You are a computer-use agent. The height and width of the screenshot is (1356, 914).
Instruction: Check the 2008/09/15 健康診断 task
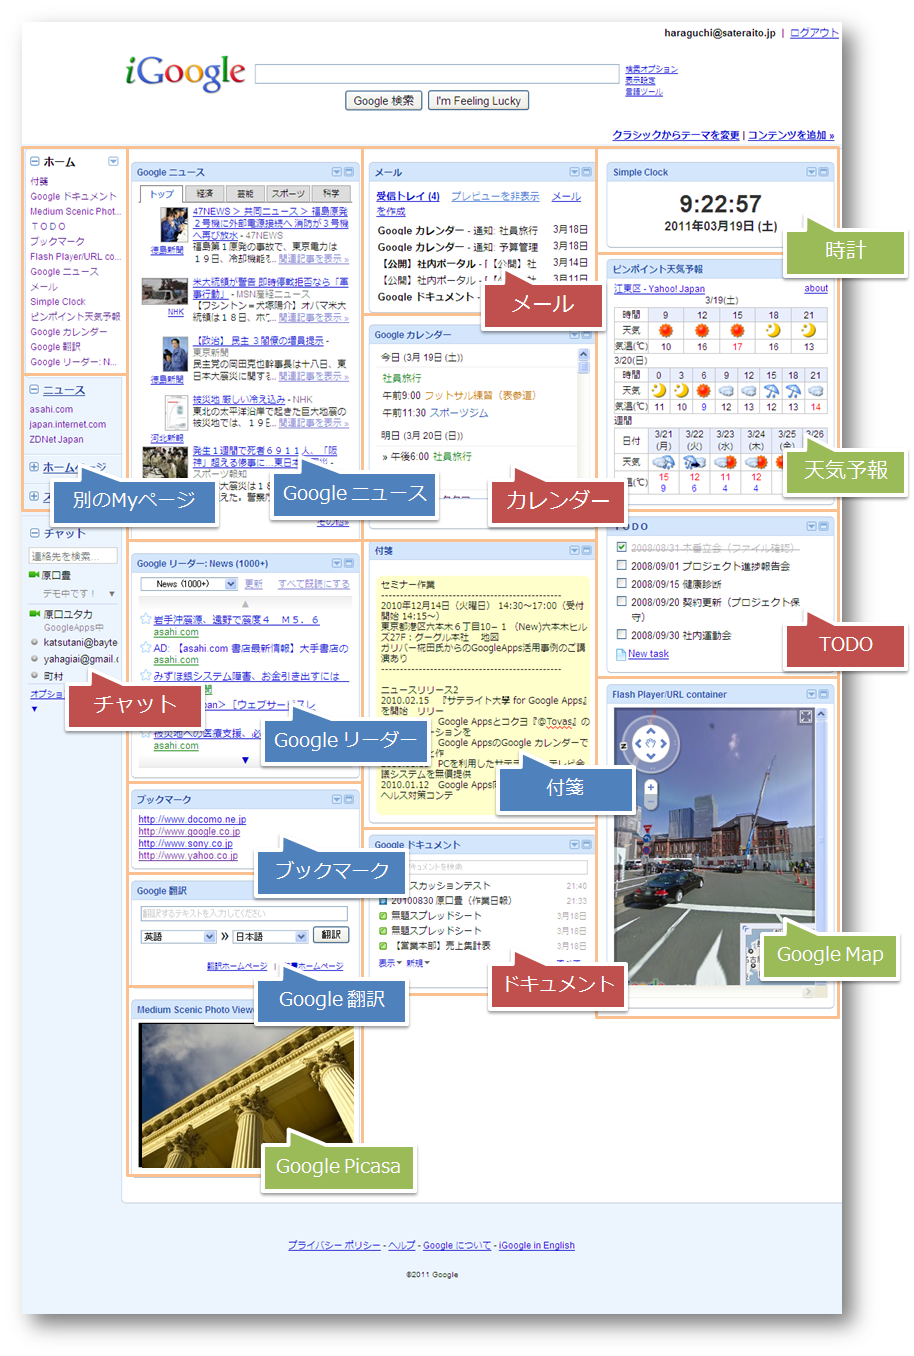click(x=622, y=583)
